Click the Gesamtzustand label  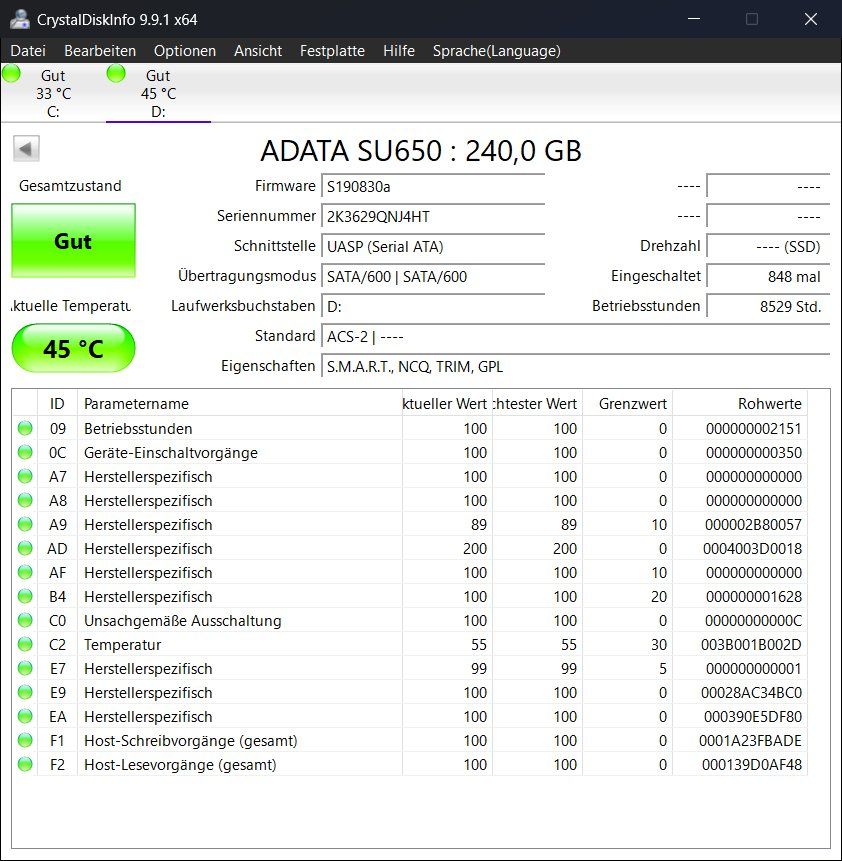[70, 186]
